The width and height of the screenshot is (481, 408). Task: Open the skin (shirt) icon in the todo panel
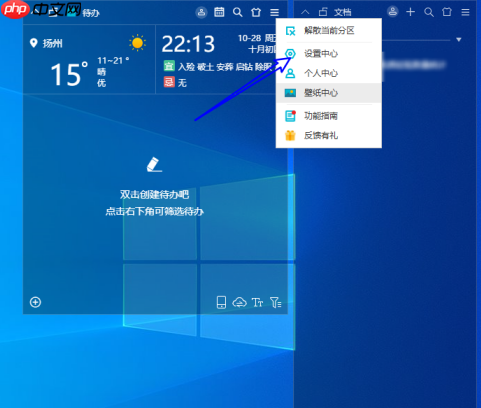click(x=256, y=12)
